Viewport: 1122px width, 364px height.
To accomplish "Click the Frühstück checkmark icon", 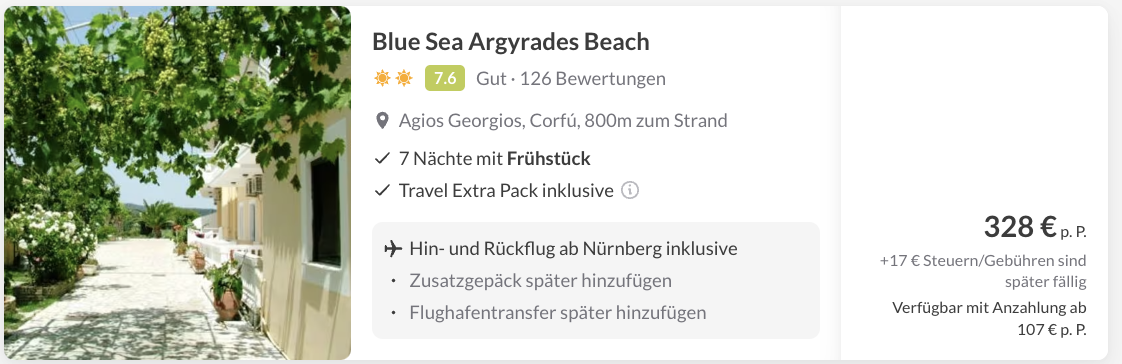I will coord(382,159).
